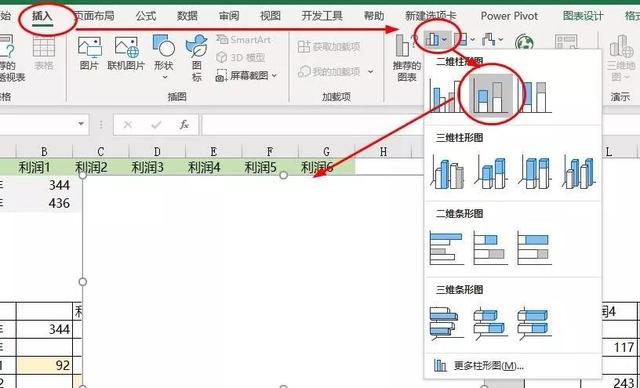Click the fx insert function icon
This screenshot has width=640, height=388.
coord(184,124)
